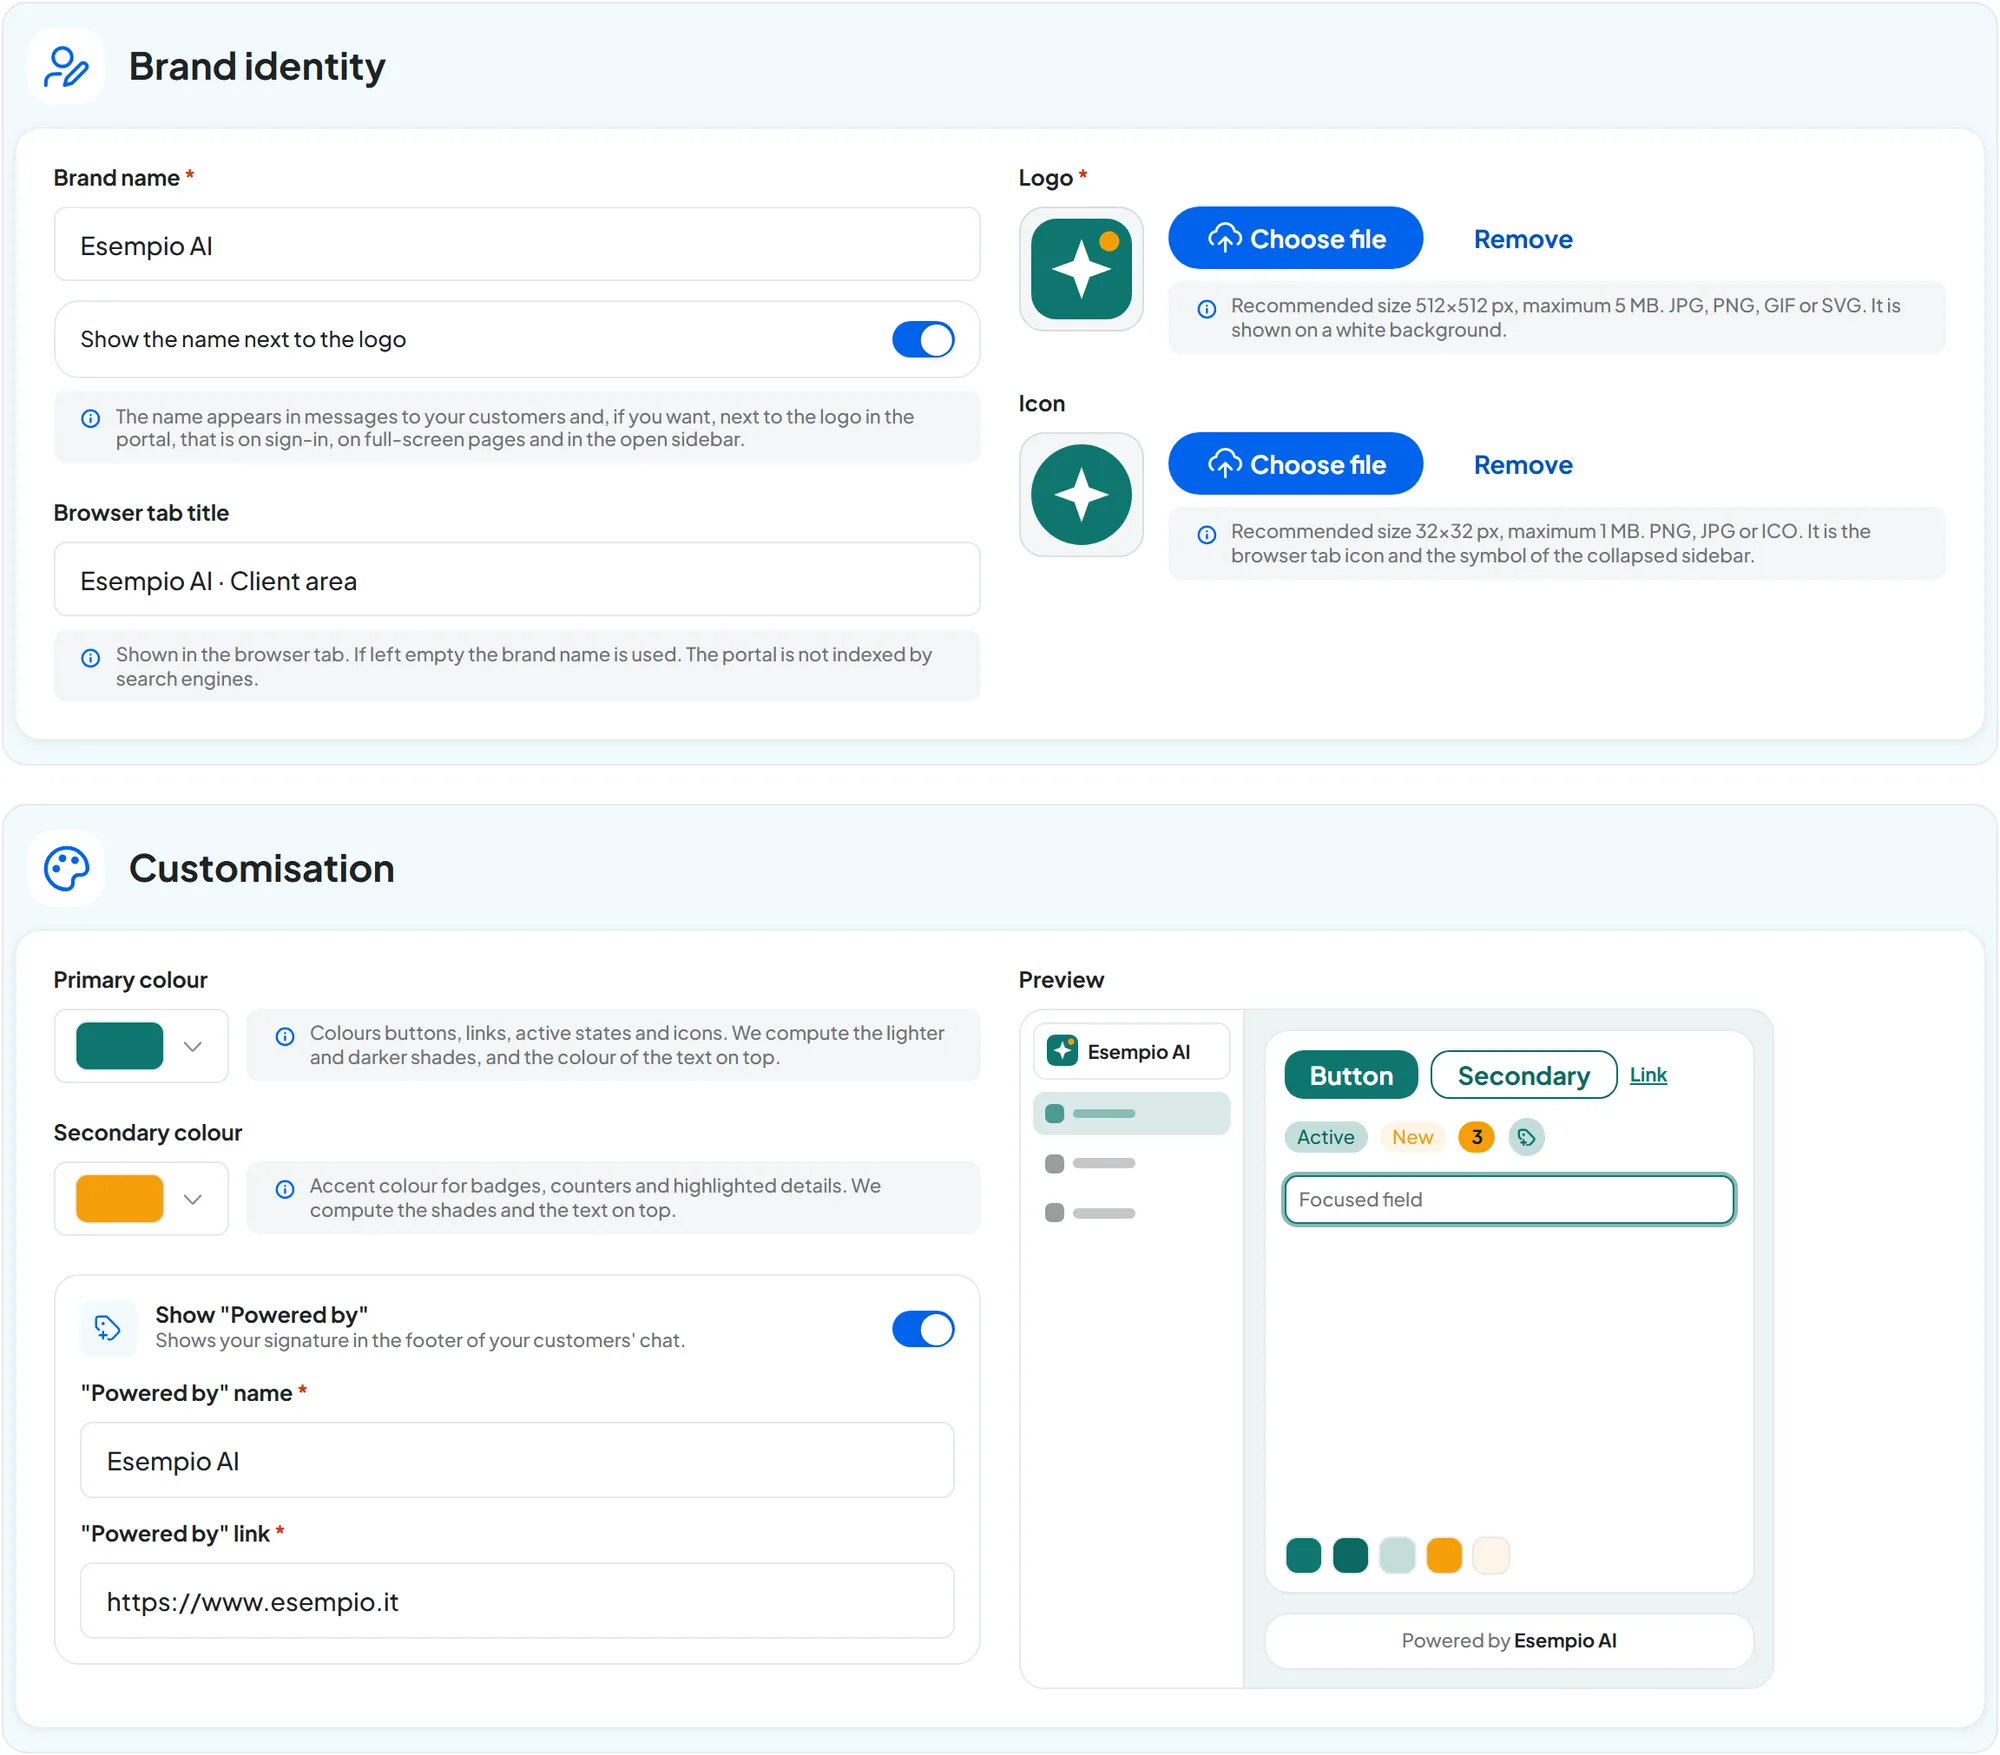Click the uploaded round Icon thumbnail
This screenshot has height=1755, width=2000.
click(x=1081, y=494)
